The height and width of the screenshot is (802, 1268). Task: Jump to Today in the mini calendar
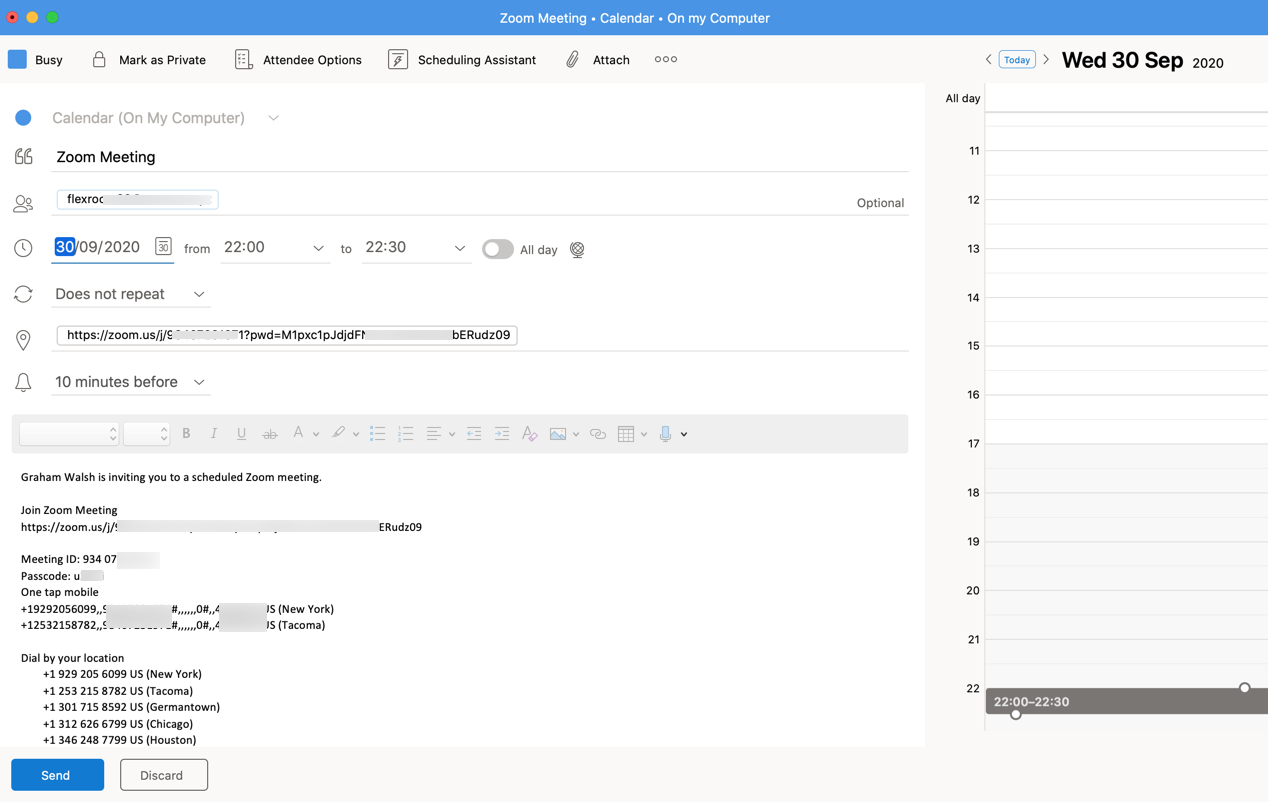(x=1016, y=59)
